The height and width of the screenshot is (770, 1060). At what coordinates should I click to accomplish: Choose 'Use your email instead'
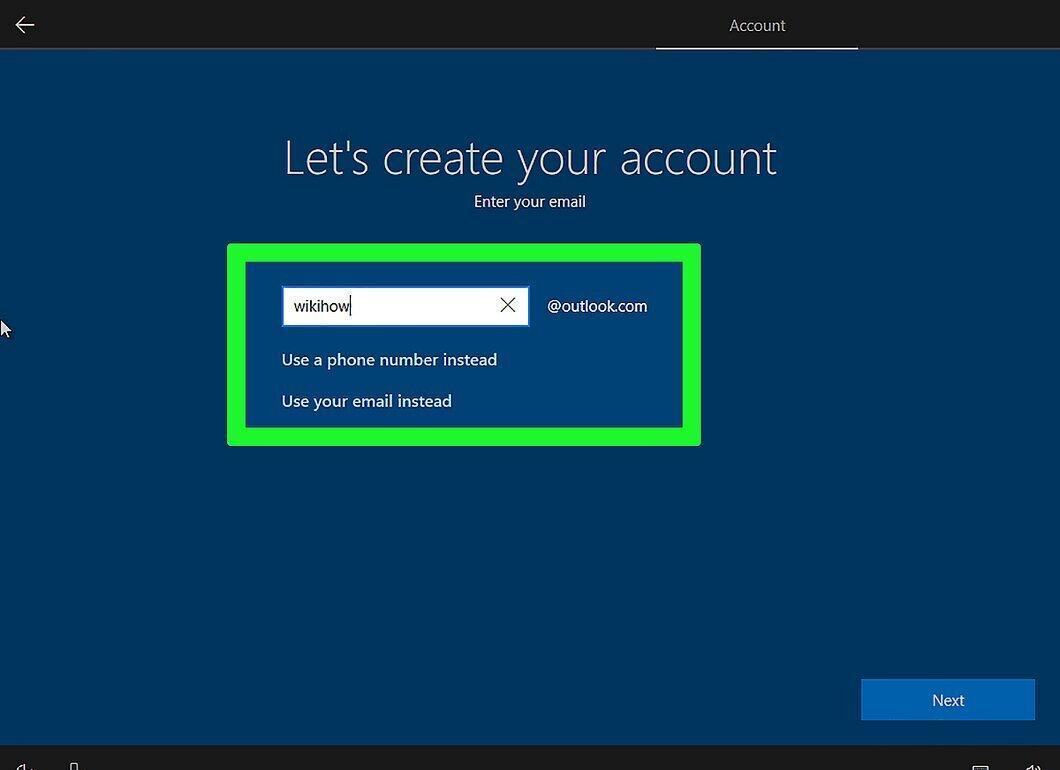tap(366, 401)
